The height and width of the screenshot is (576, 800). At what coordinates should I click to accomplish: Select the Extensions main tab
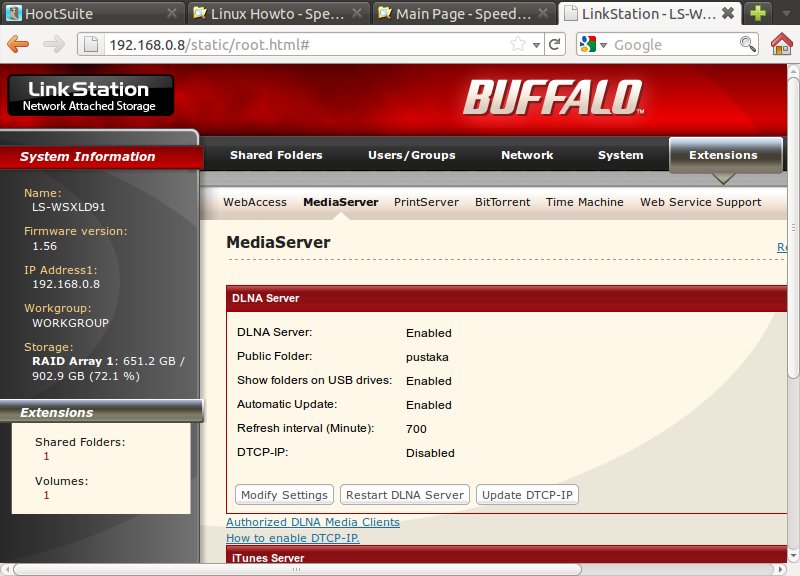[x=725, y=155]
